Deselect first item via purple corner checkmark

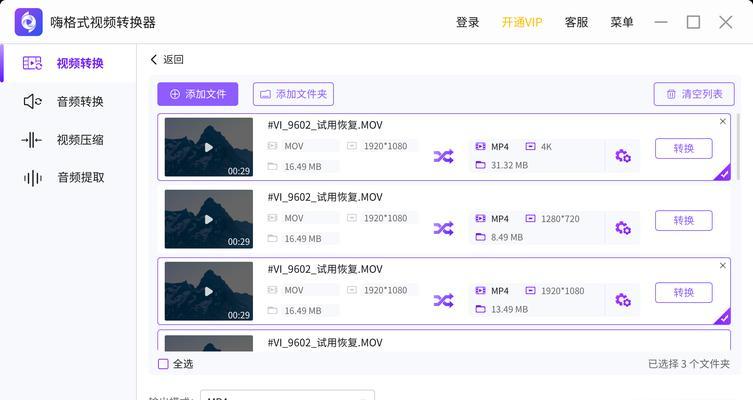tap(723, 173)
